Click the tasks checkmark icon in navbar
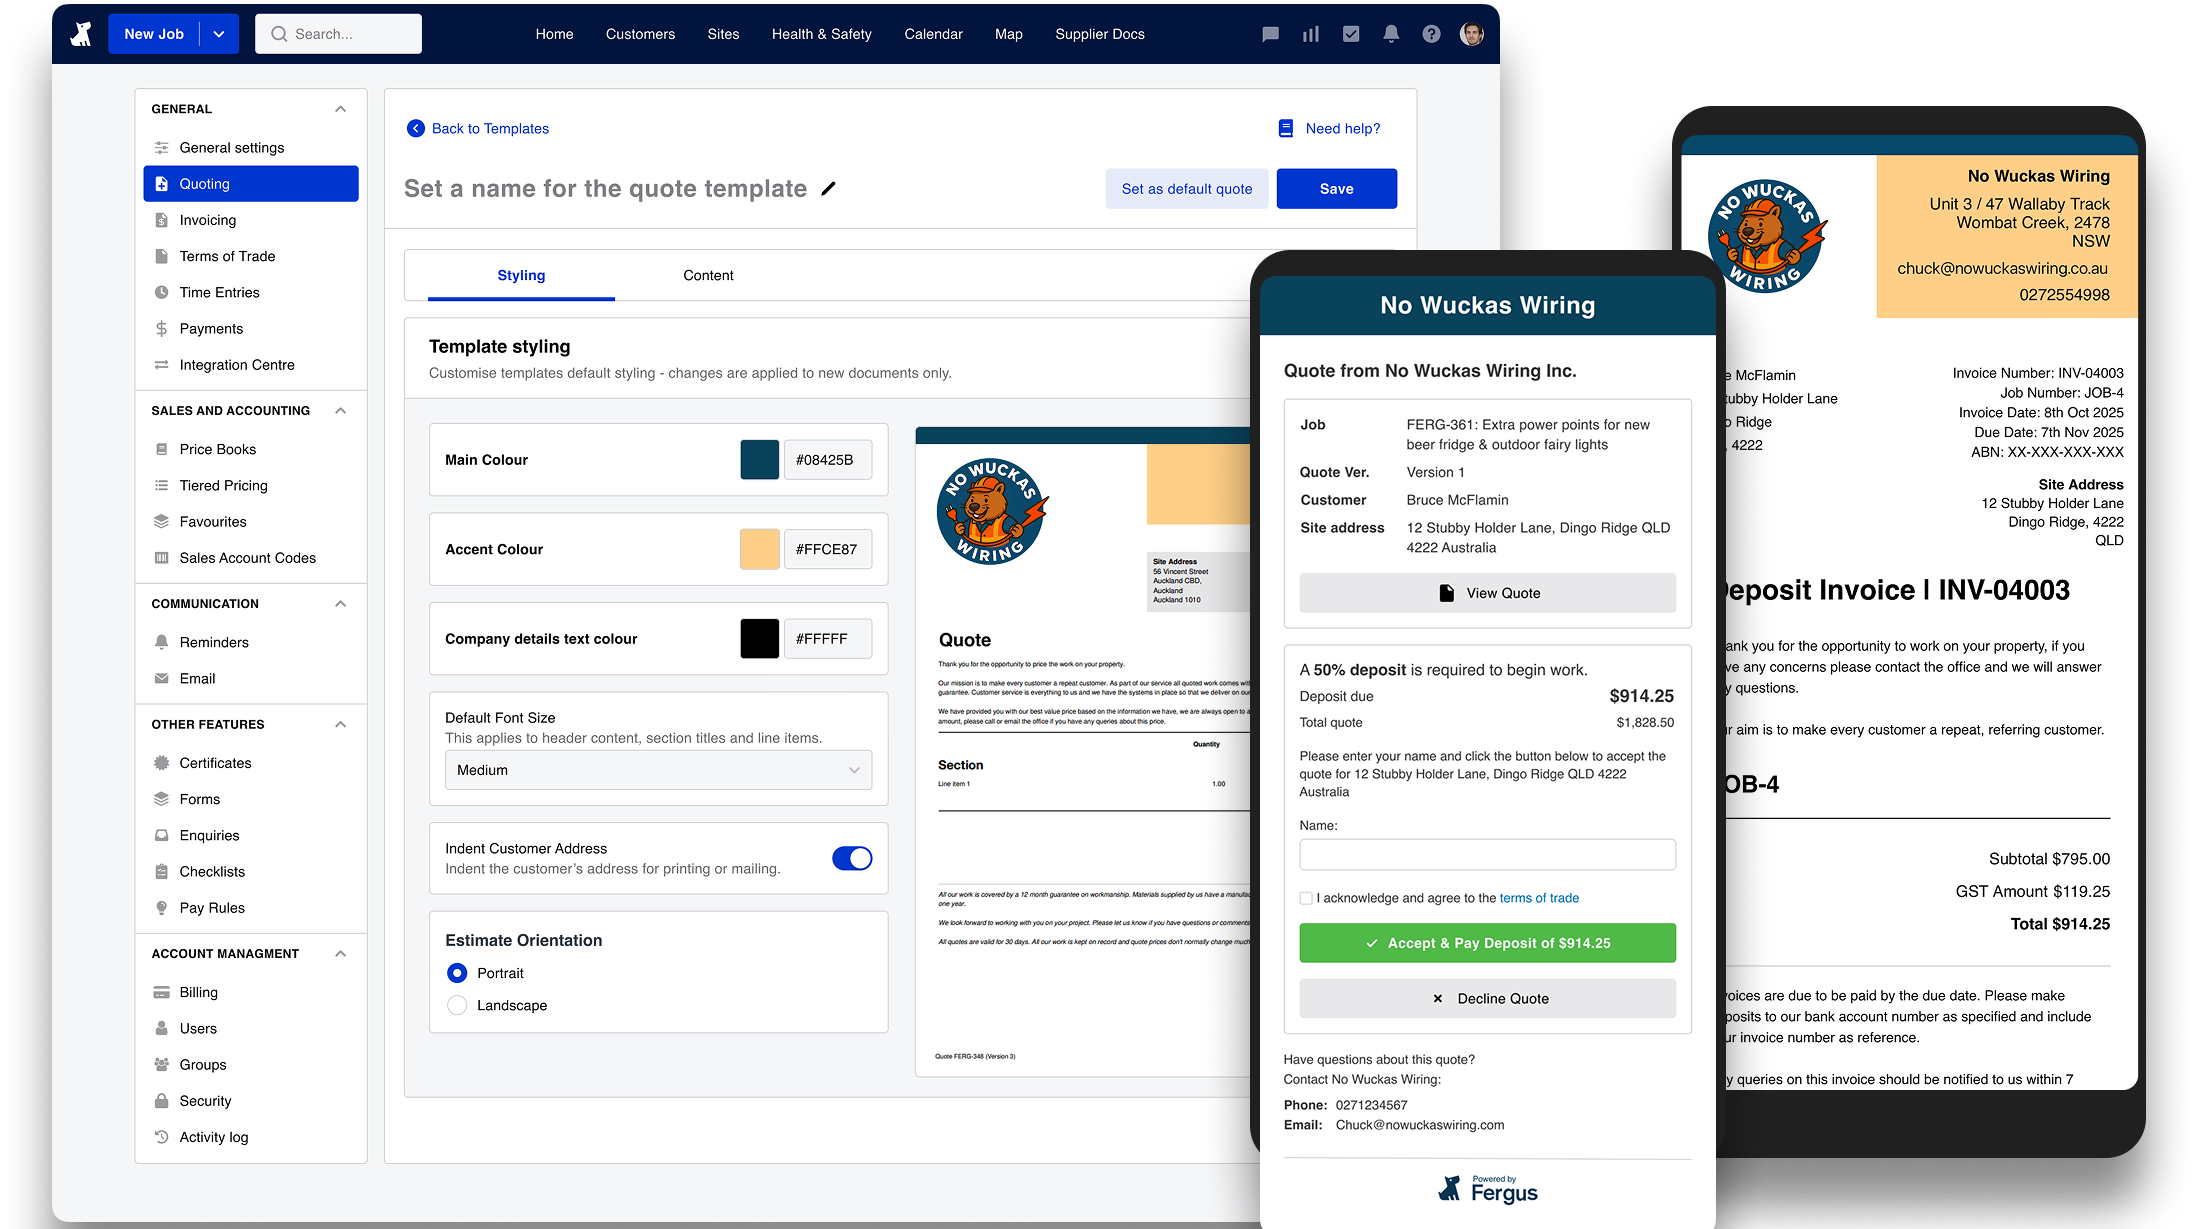 point(1351,34)
